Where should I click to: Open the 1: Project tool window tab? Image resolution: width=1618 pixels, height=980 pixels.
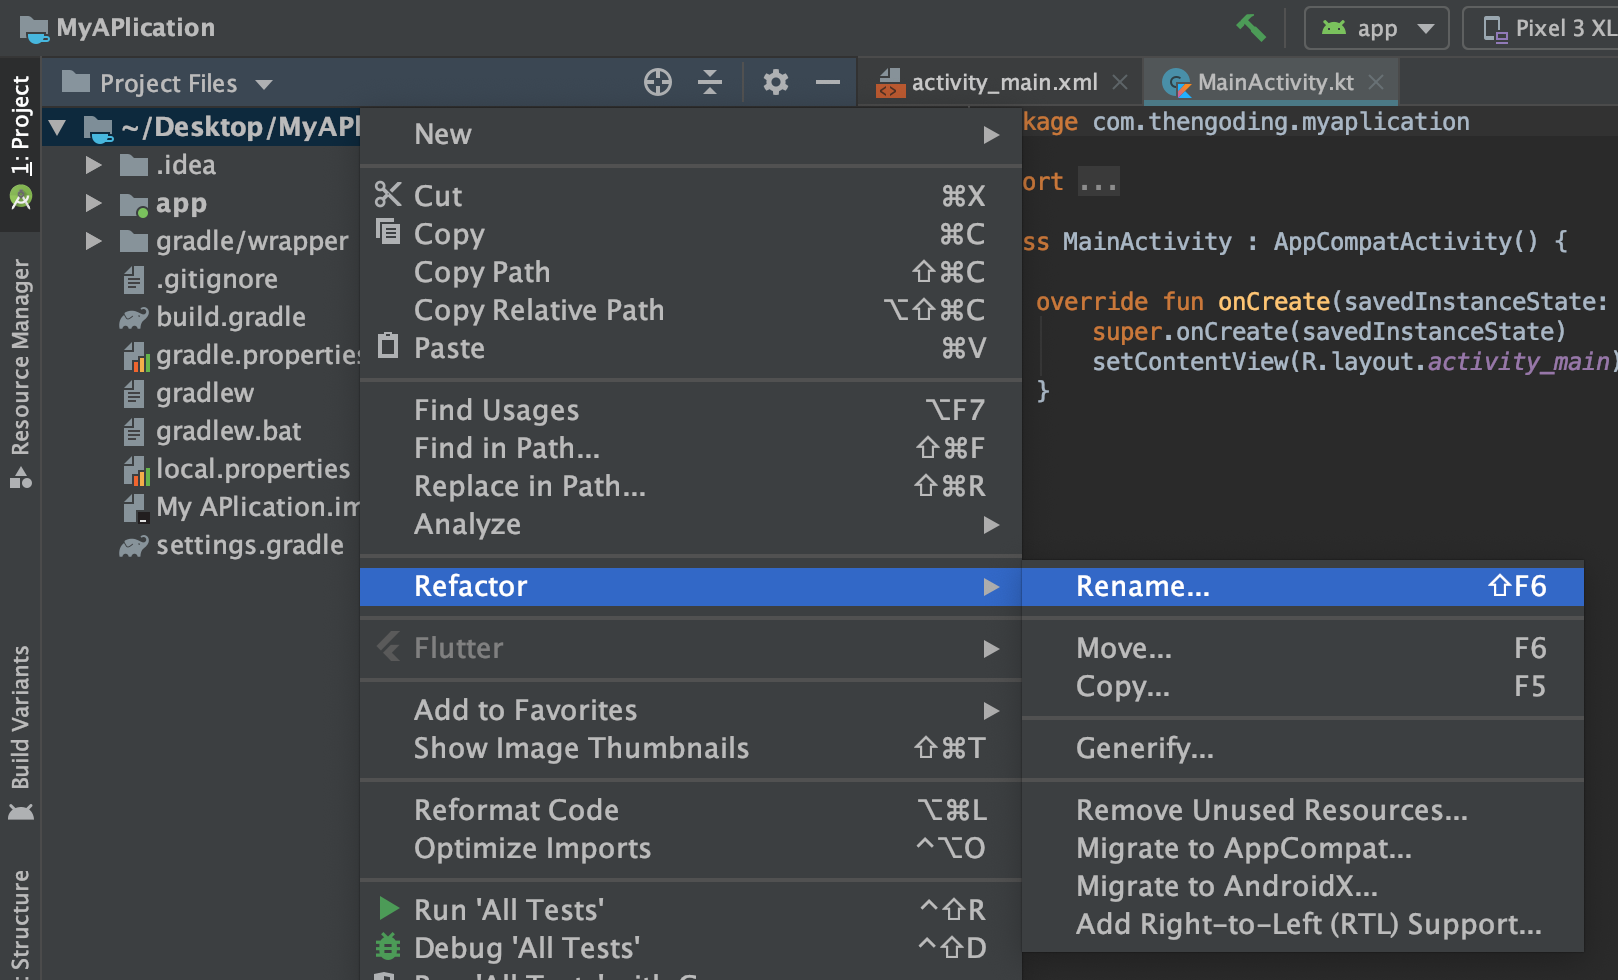tap(20, 143)
